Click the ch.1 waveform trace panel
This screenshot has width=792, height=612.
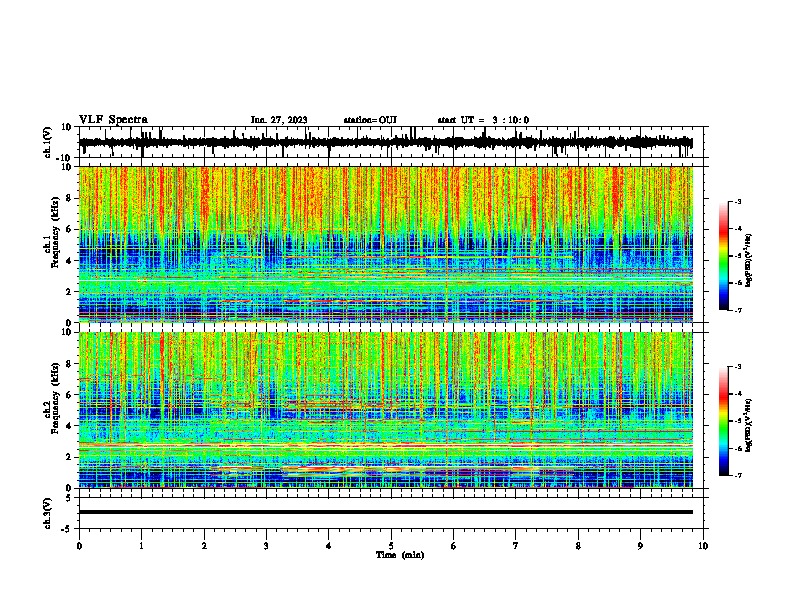click(x=390, y=142)
